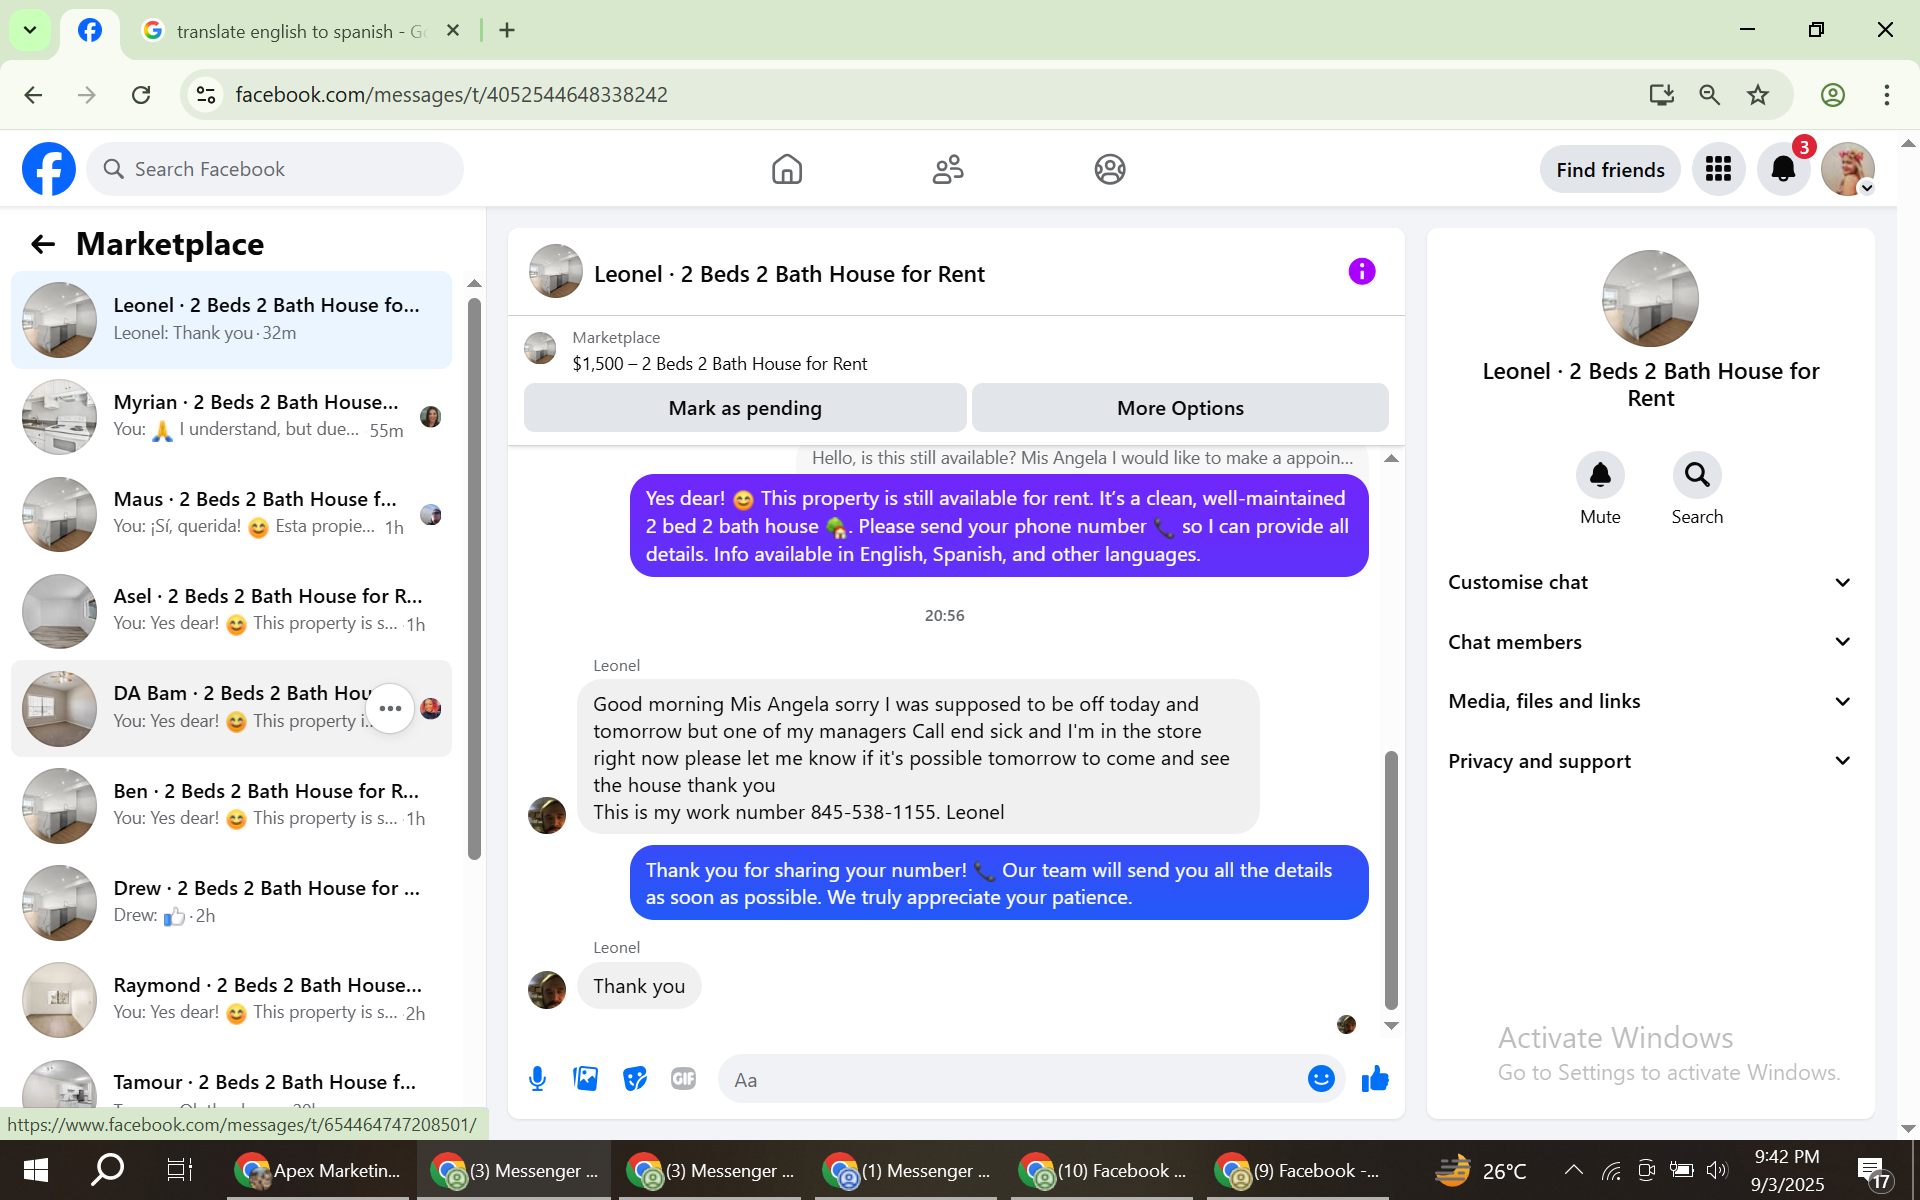Open Chrome three-dot menu
The image size is (1920, 1200).
point(1887,95)
